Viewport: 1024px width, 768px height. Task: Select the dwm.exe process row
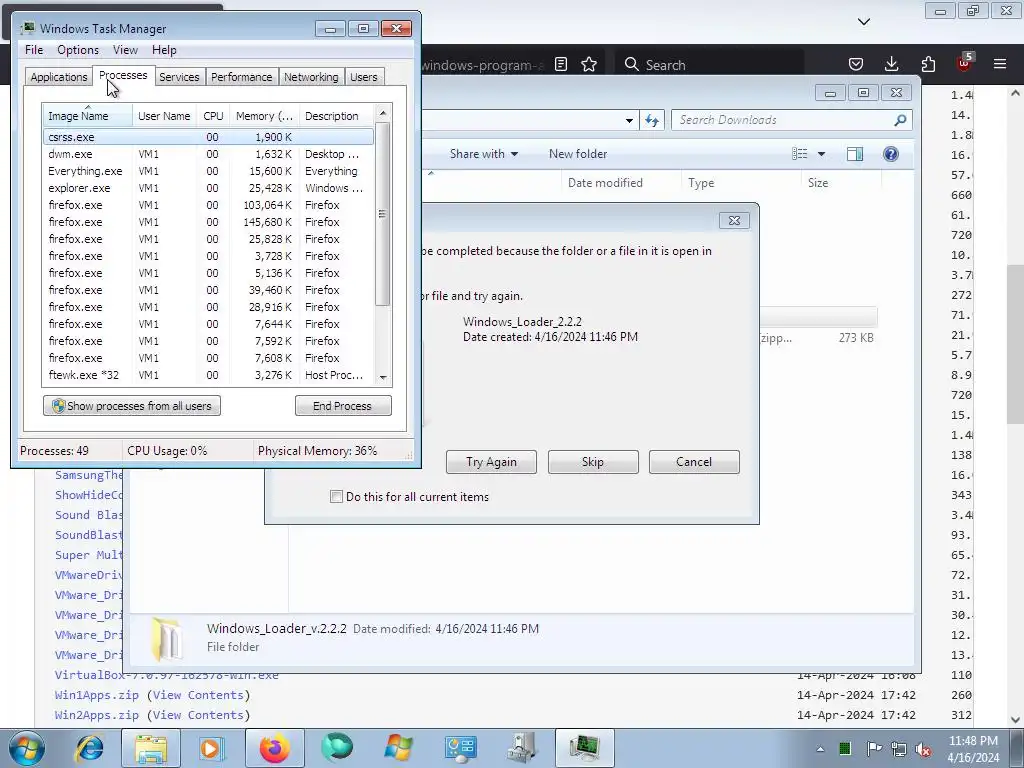pyautogui.click(x=208, y=154)
